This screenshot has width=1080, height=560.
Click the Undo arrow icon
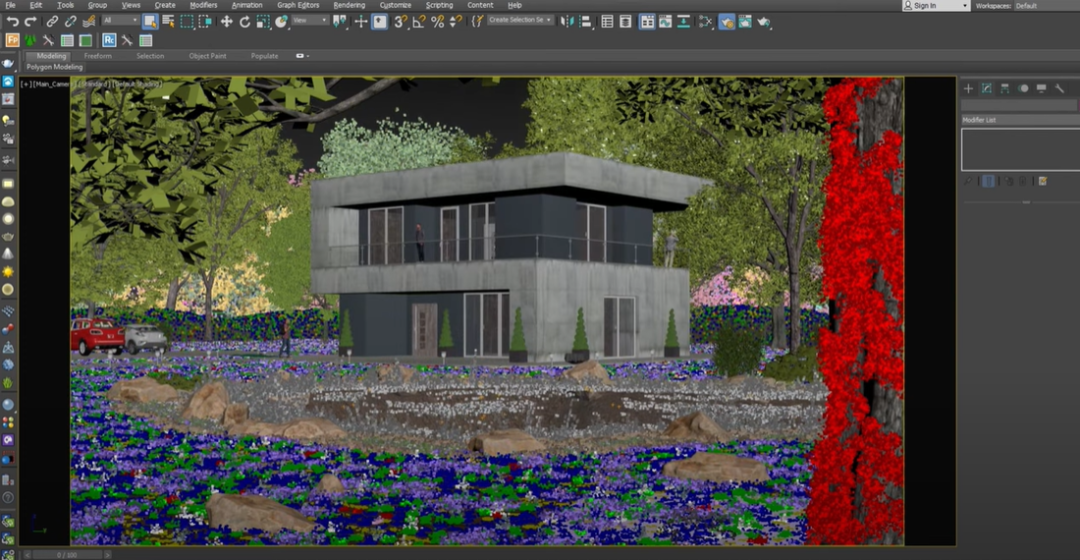tap(12, 21)
